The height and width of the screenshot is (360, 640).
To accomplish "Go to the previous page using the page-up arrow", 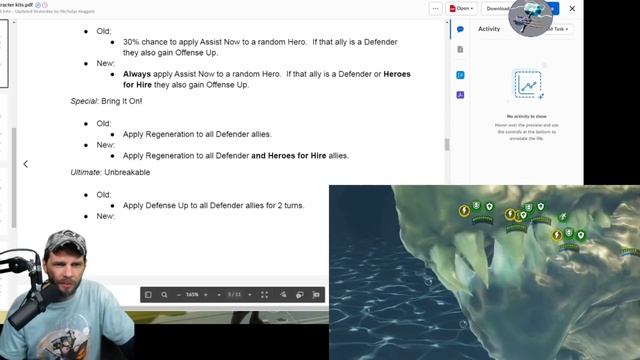I will (219, 295).
